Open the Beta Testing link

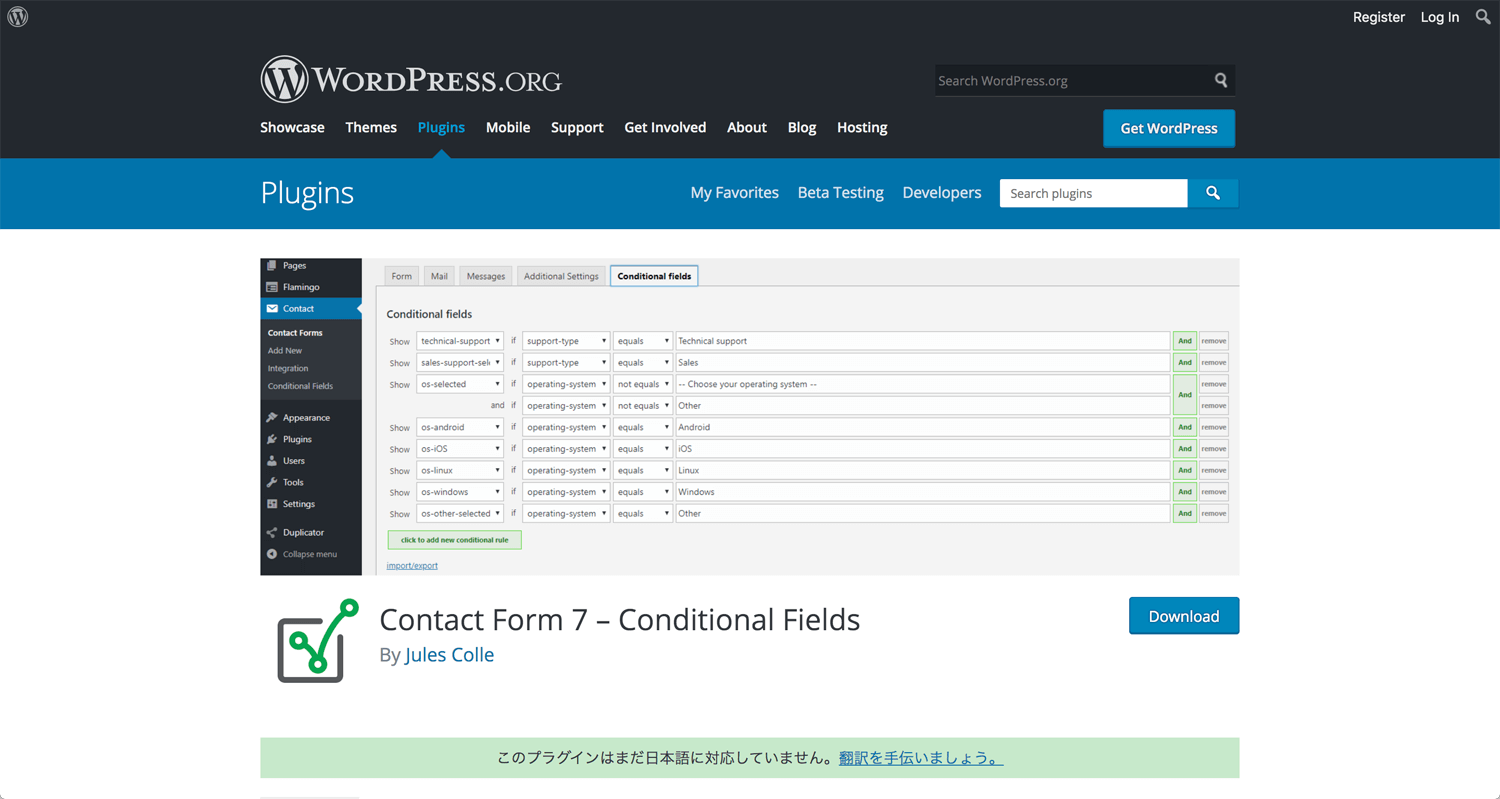click(x=841, y=193)
